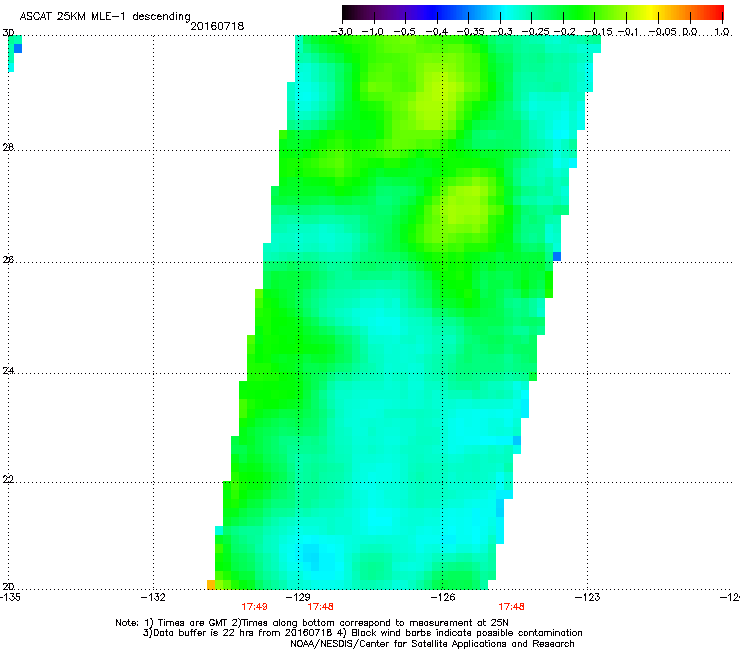Click the 17:48 time label right of -126
Image resolution: width=740 pixels, height=650 pixels.
point(512,607)
